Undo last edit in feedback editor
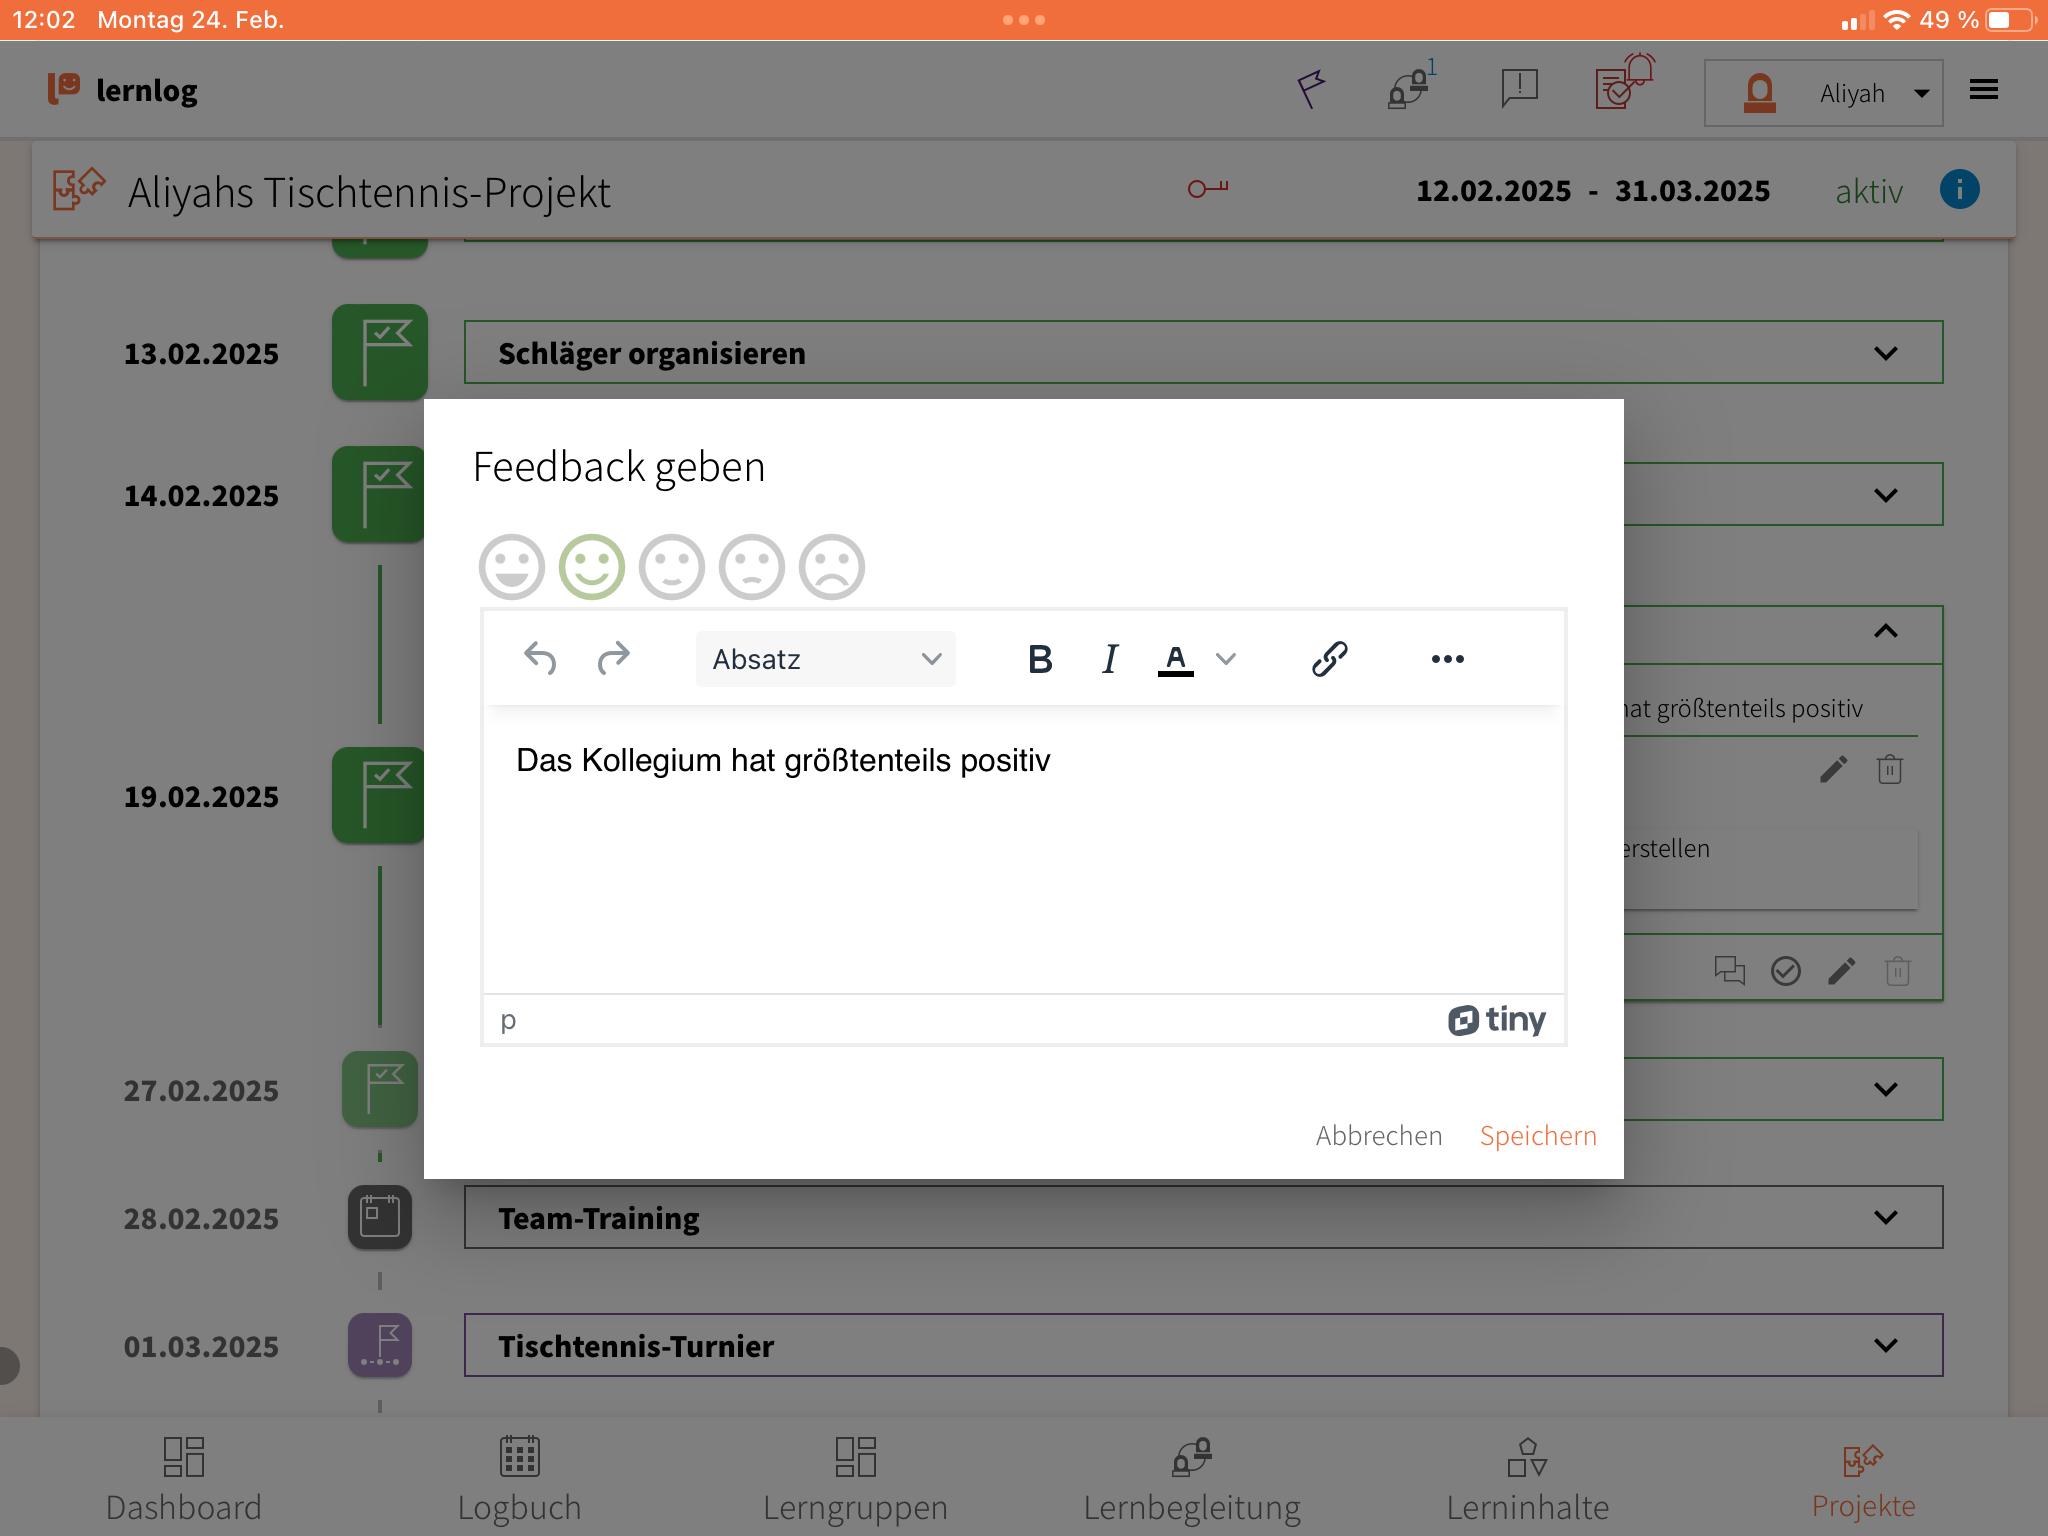2048x1536 pixels. [540, 658]
